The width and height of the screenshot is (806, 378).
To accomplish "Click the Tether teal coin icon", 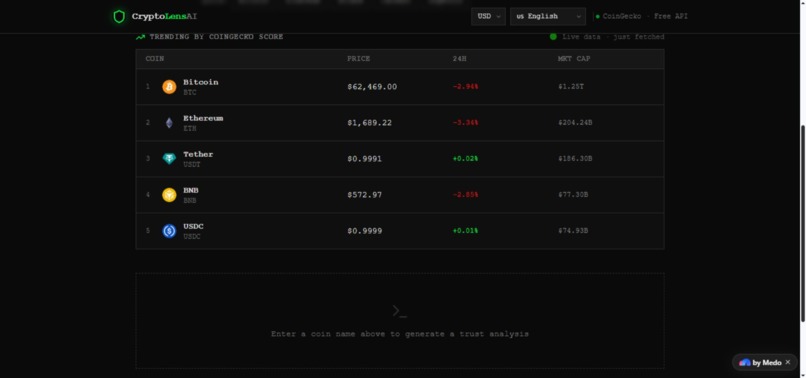I will click(x=169, y=159).
